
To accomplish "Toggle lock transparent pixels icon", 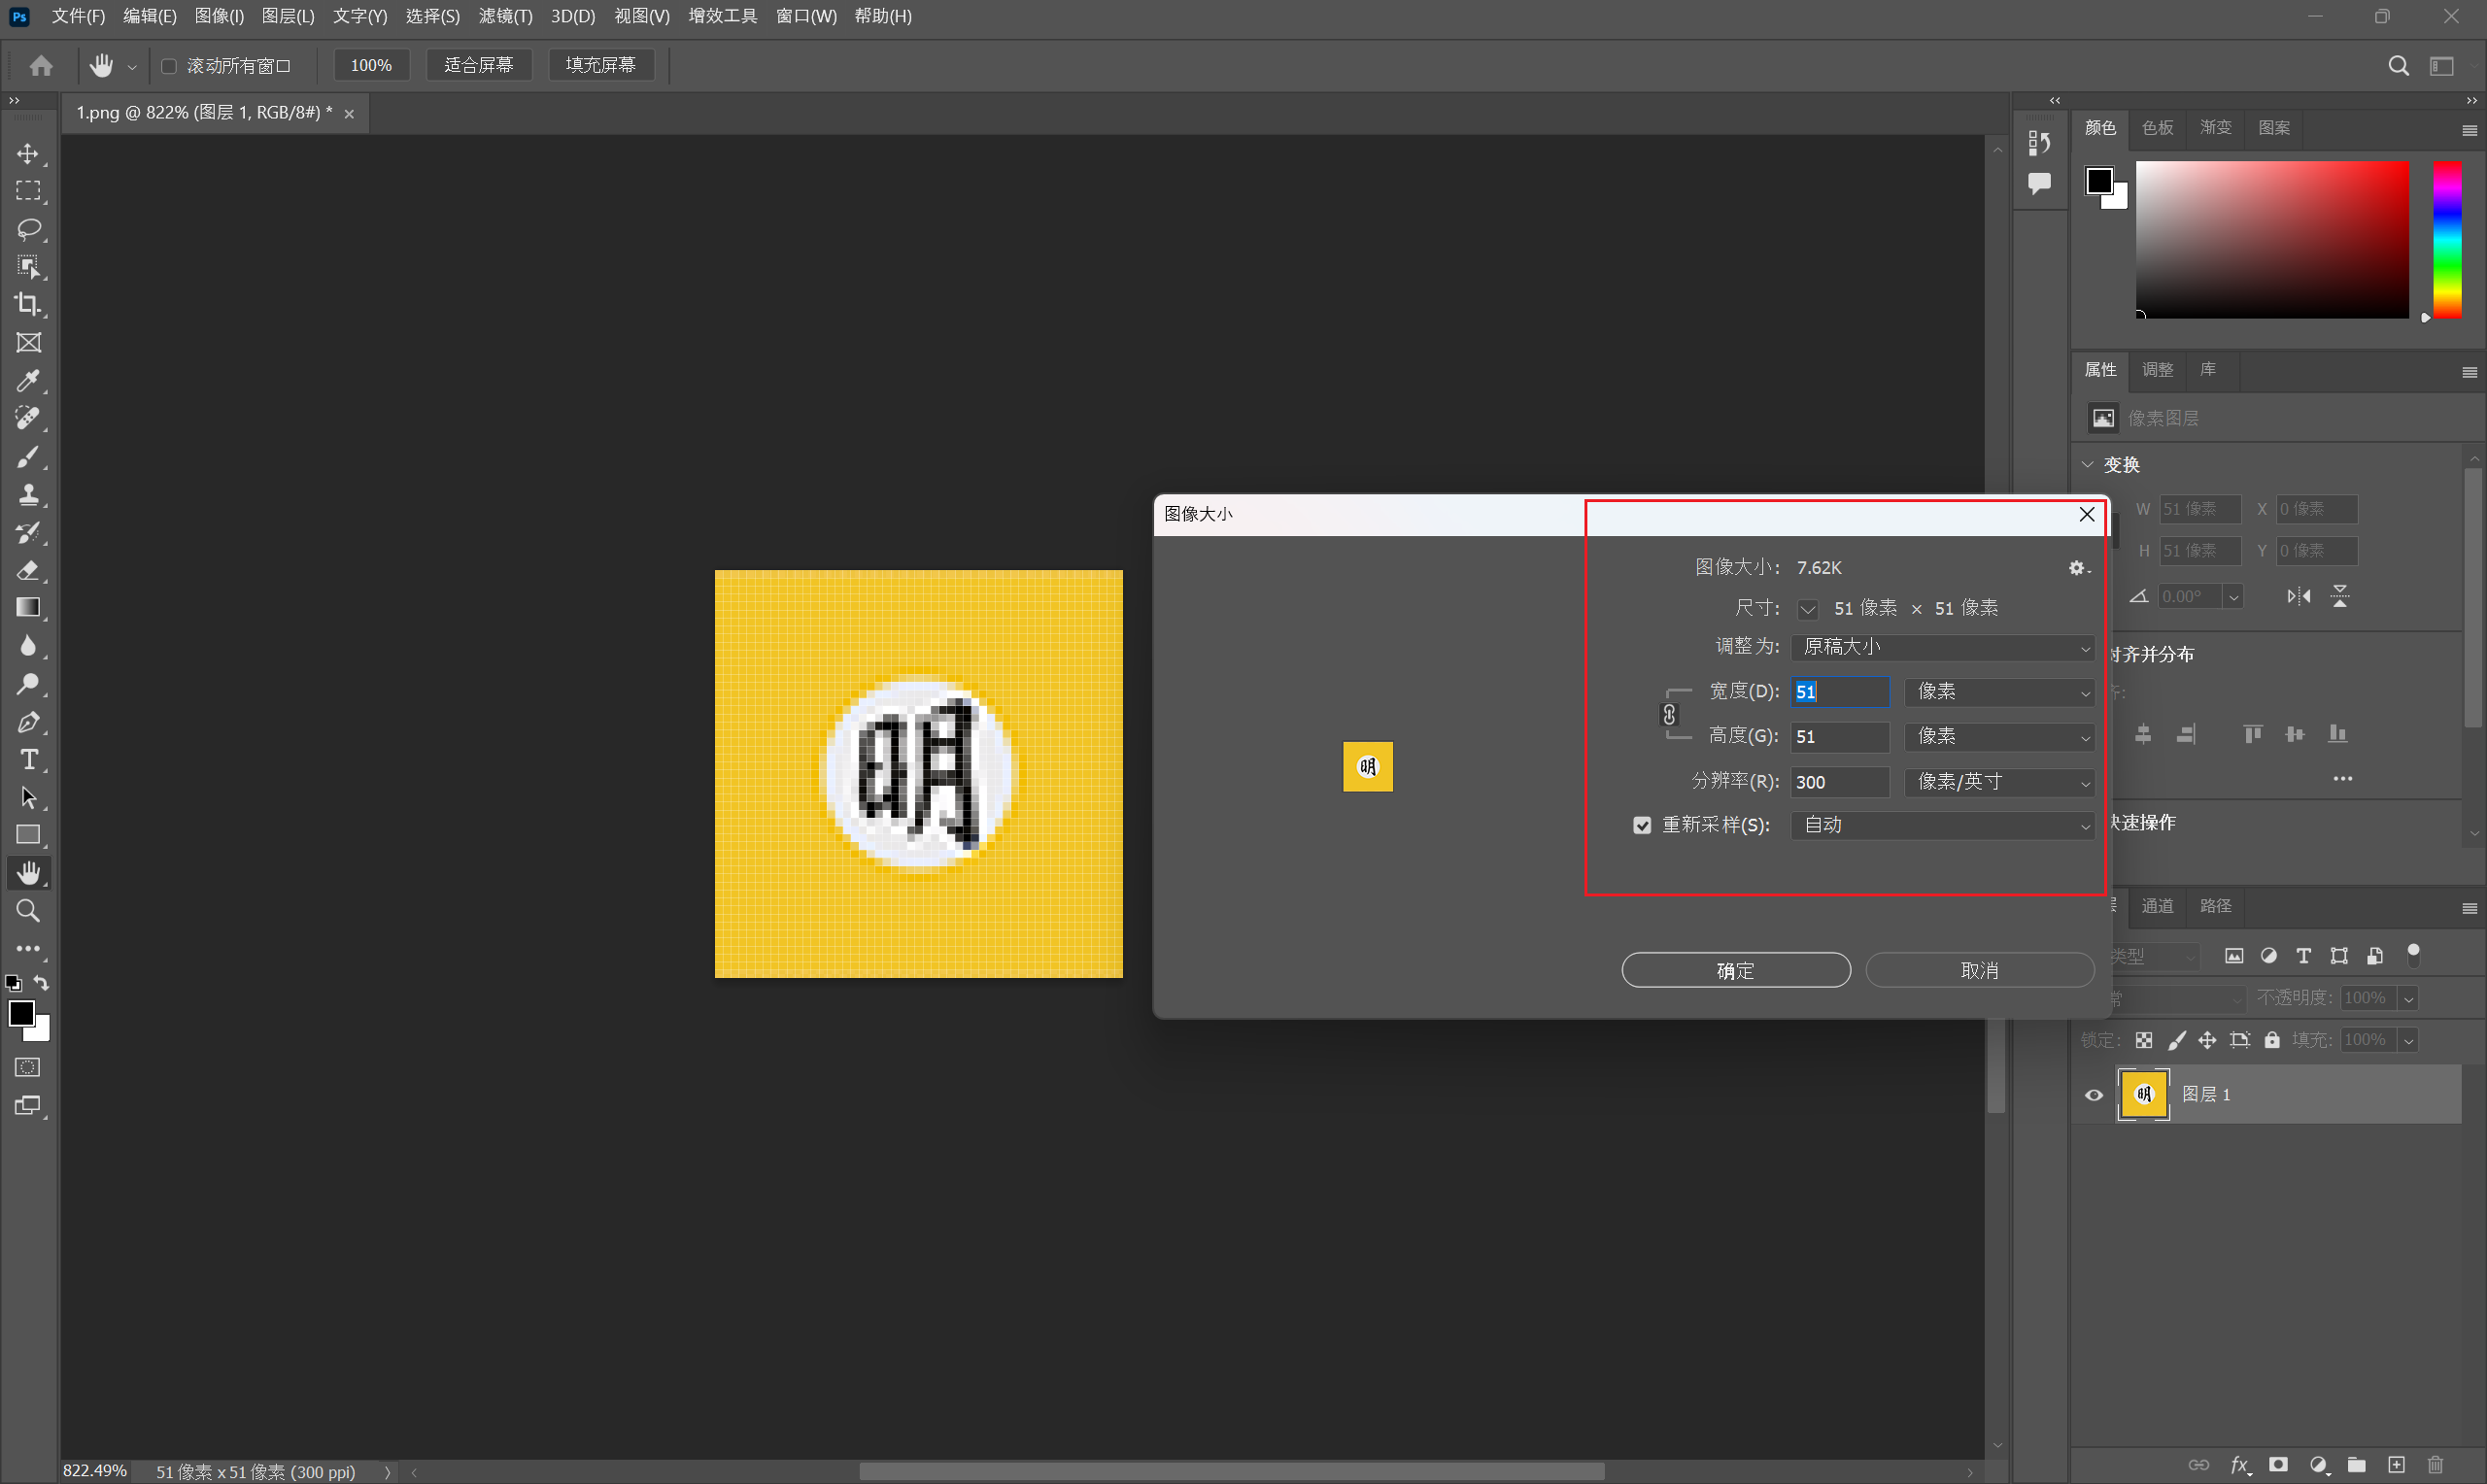I will (2144, 1040).
